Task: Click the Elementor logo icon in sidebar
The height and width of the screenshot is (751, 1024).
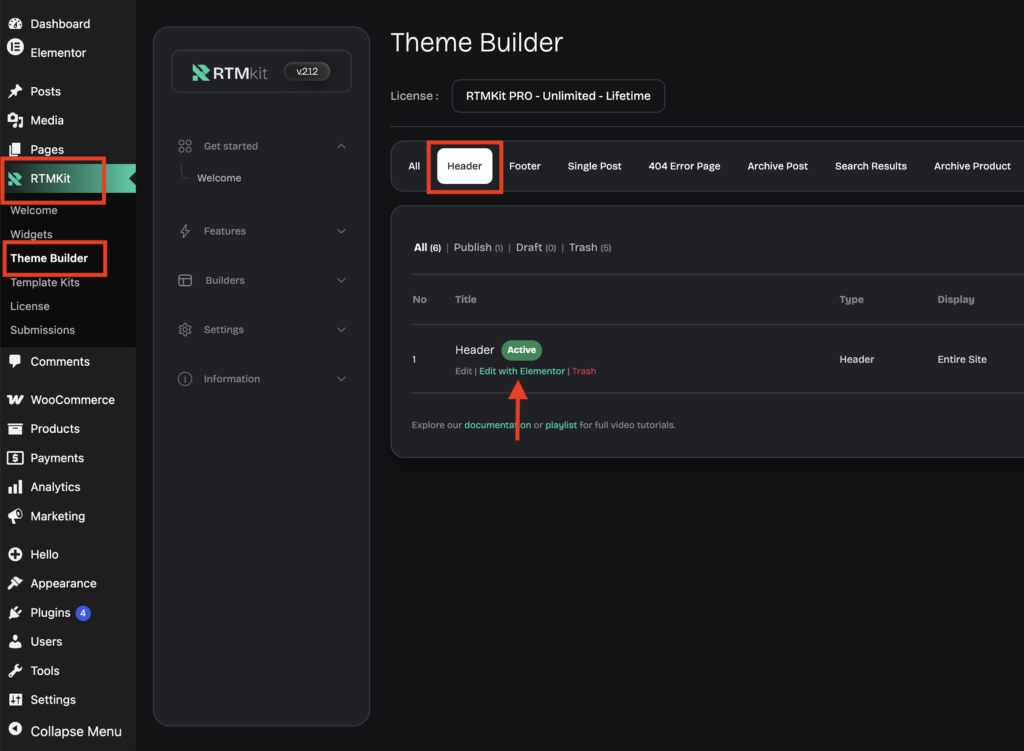Action: coord(15,47)
